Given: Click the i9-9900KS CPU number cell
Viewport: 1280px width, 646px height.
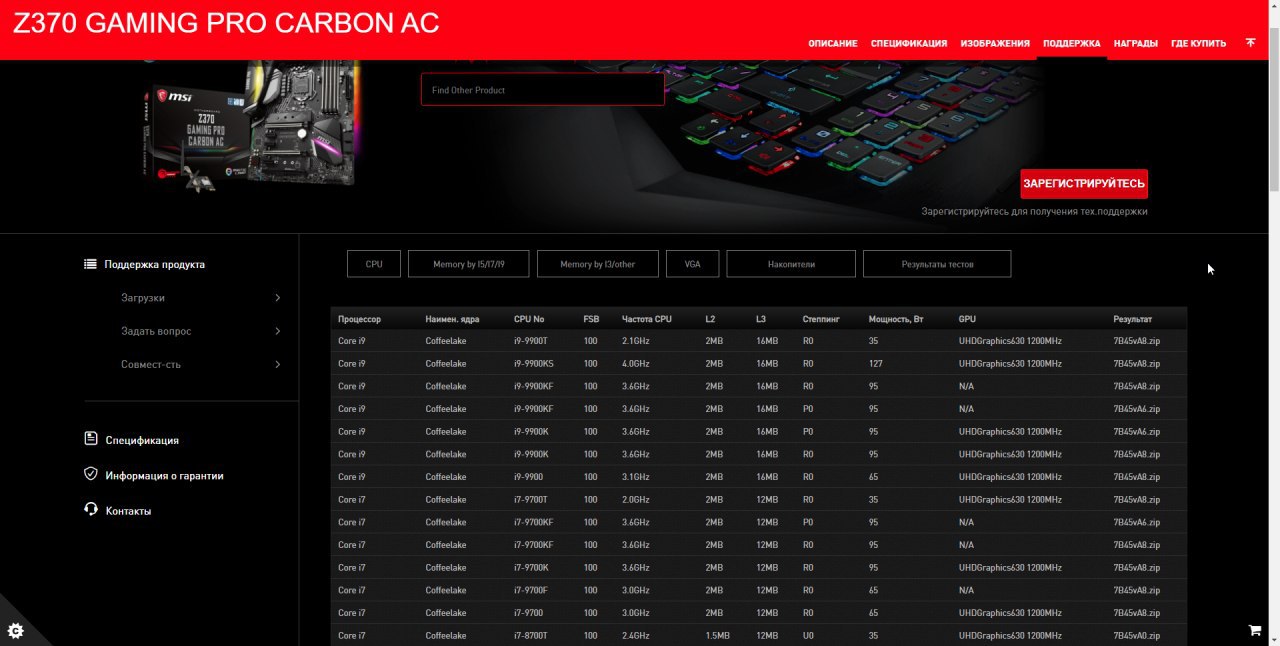Looking at the screenshot, I should tap(534, 364).
